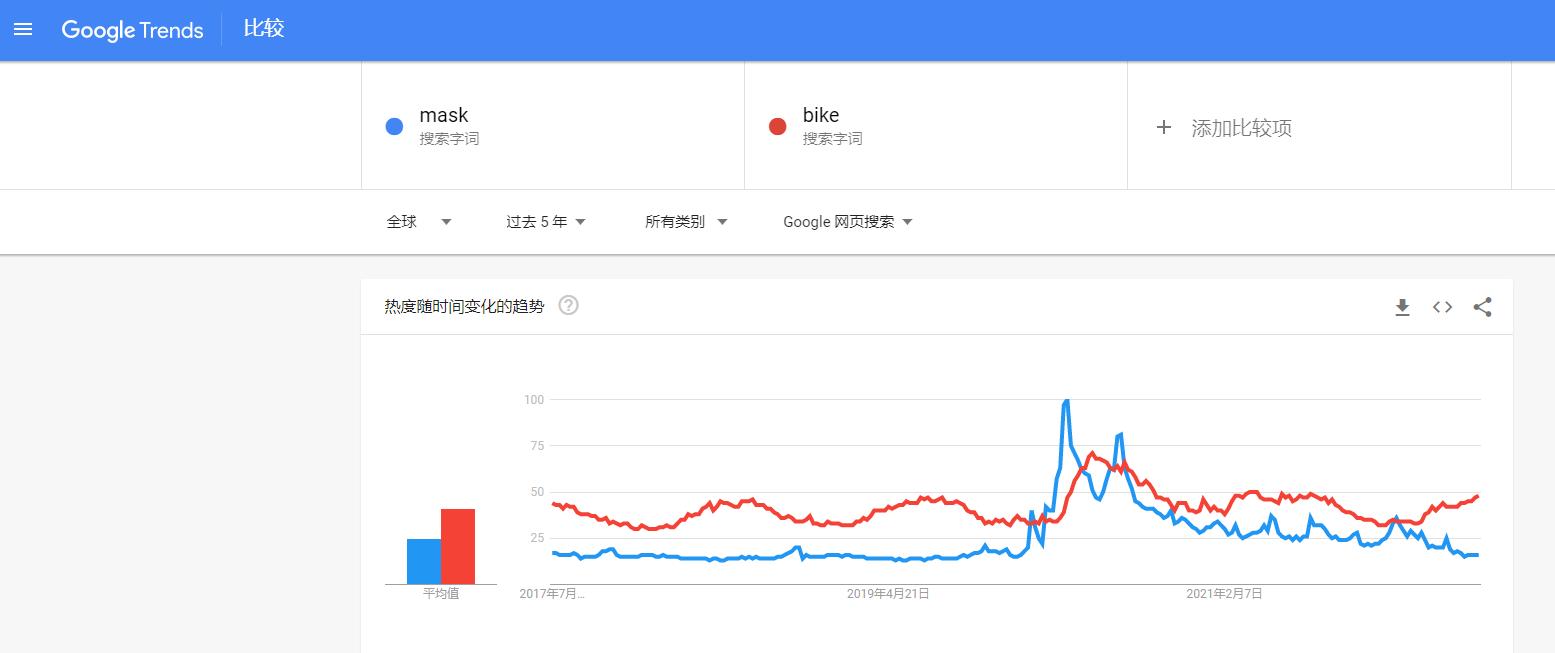
Task: Share the interest over time chart
Action: coord(1482,308)
